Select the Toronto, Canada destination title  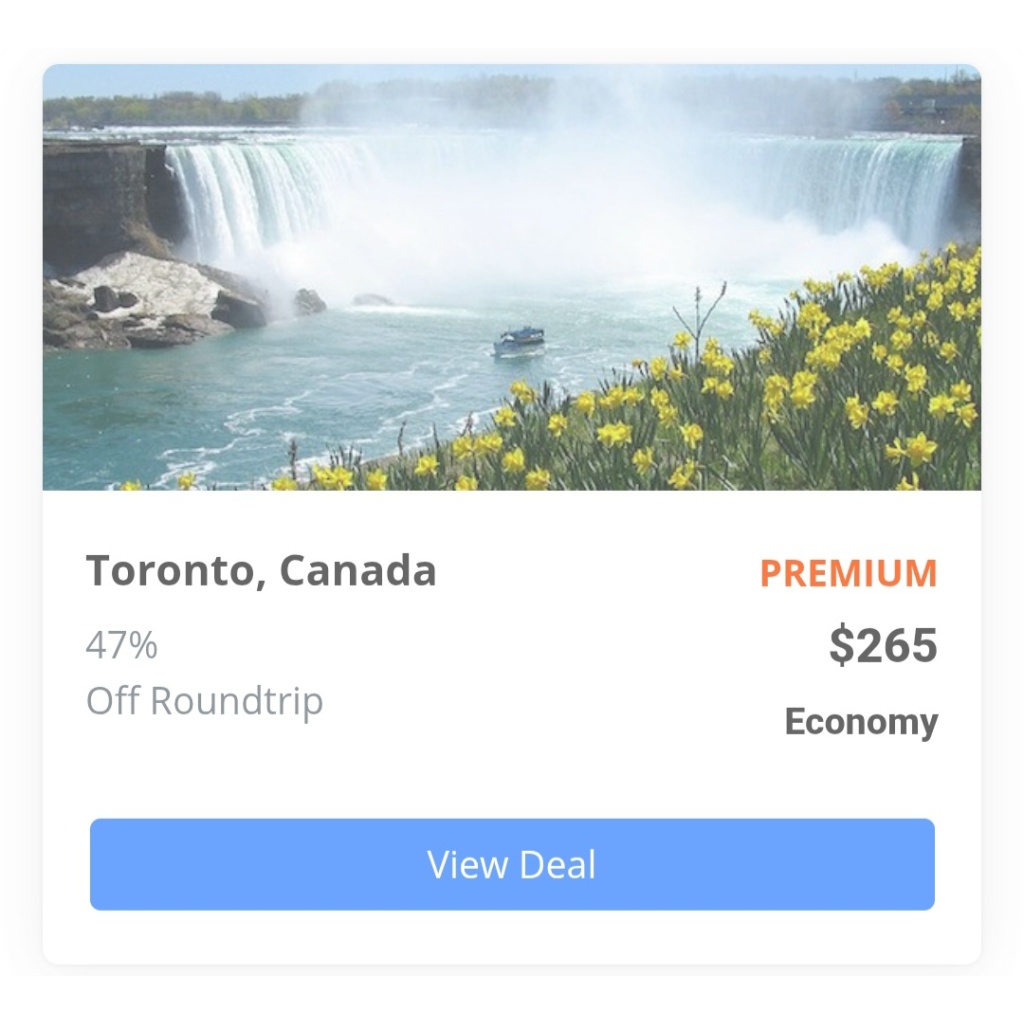pos(261,570)
